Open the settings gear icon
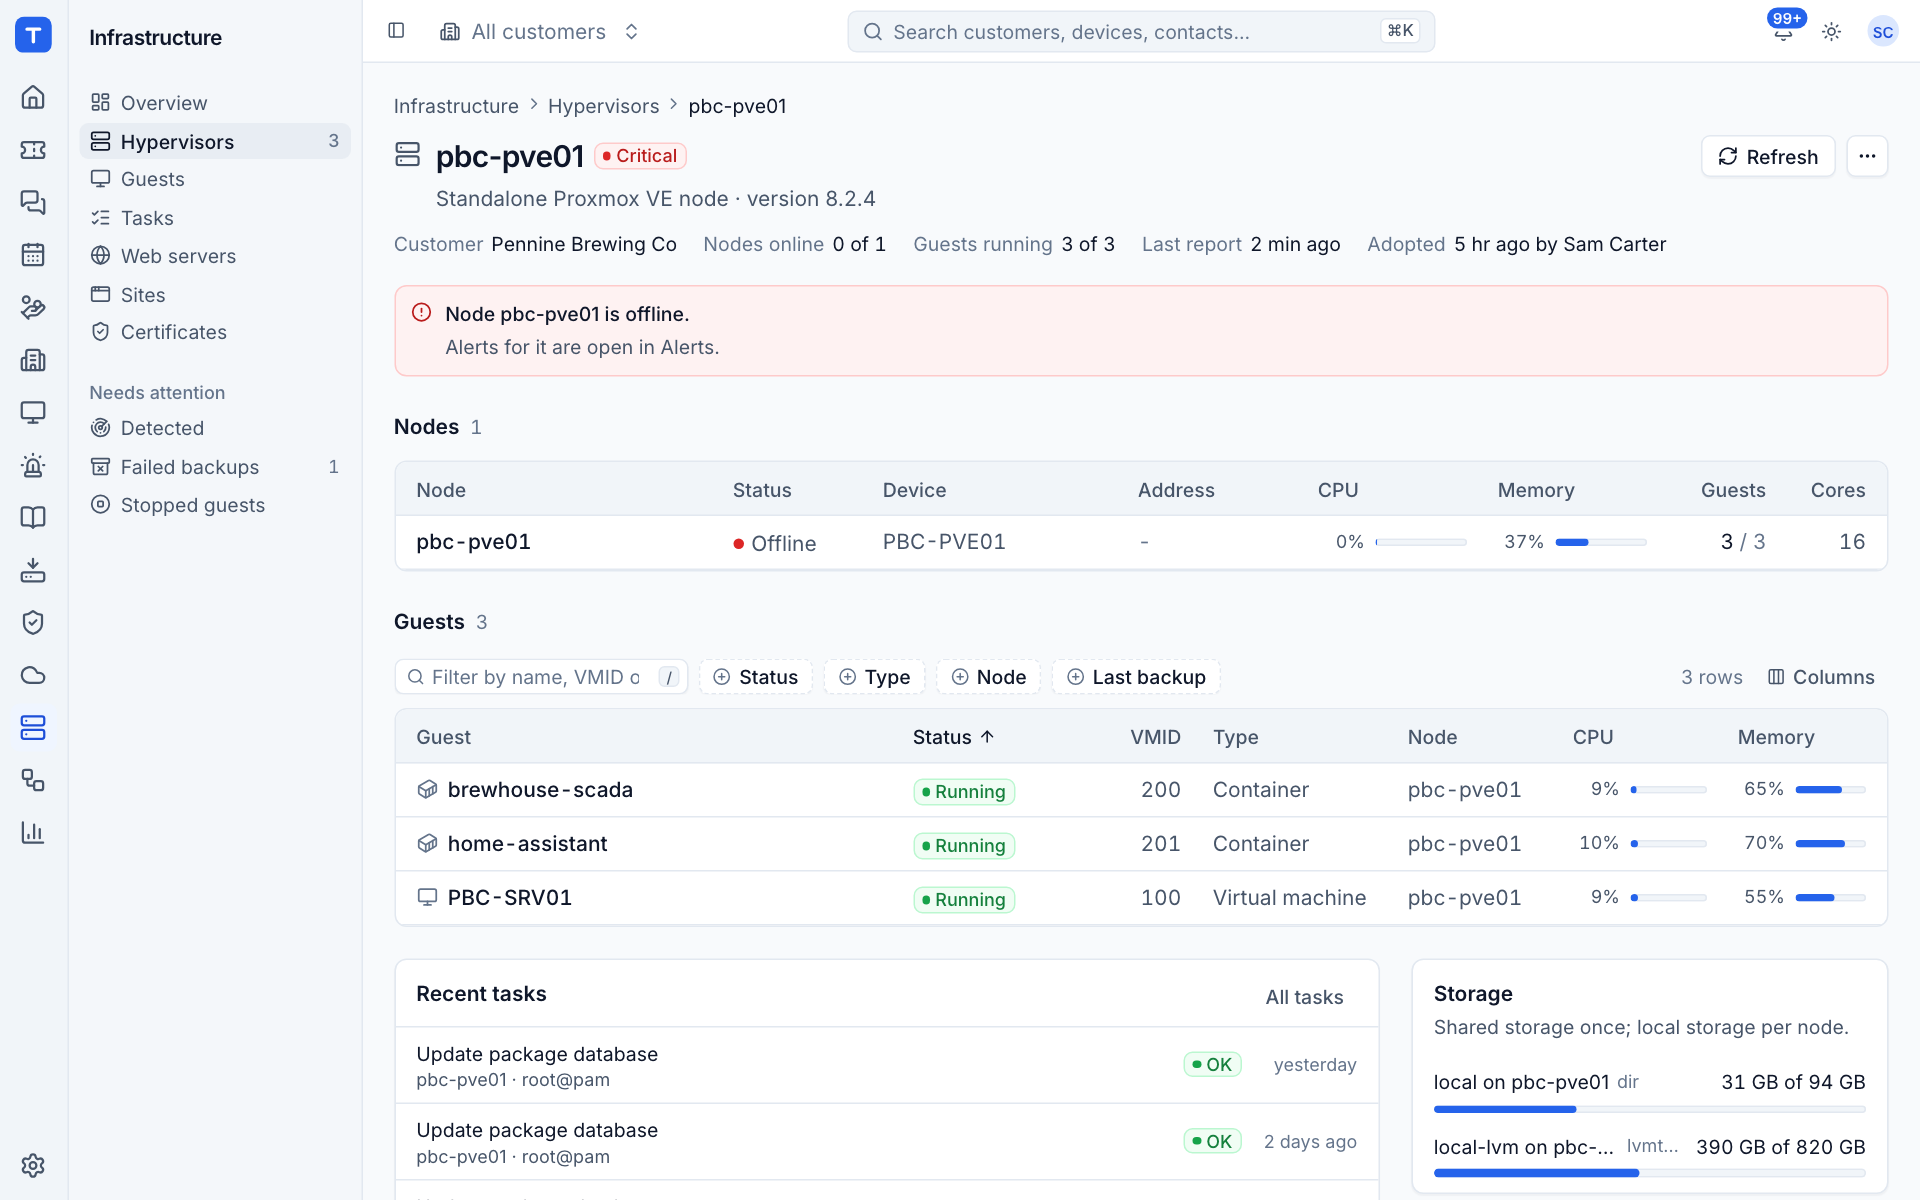Screen dimensions: 1920x1200 click(33, 1165)
